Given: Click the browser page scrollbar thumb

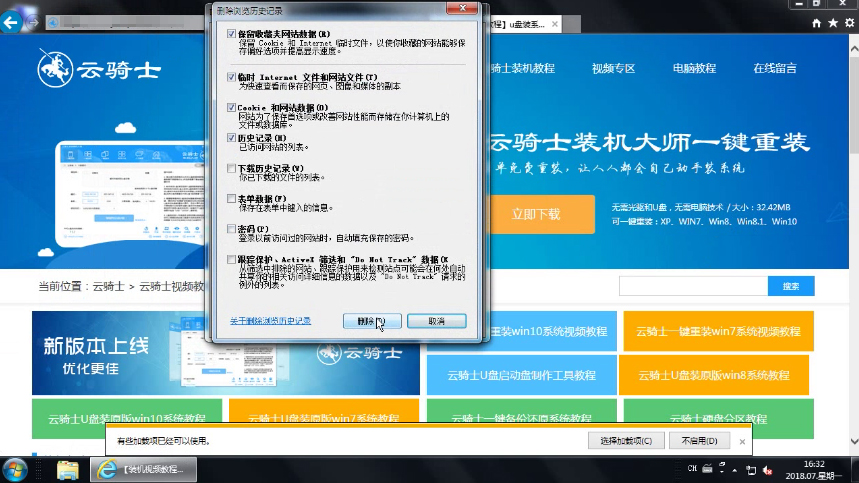Looking at the screenshot, I should tap(854, 104).
